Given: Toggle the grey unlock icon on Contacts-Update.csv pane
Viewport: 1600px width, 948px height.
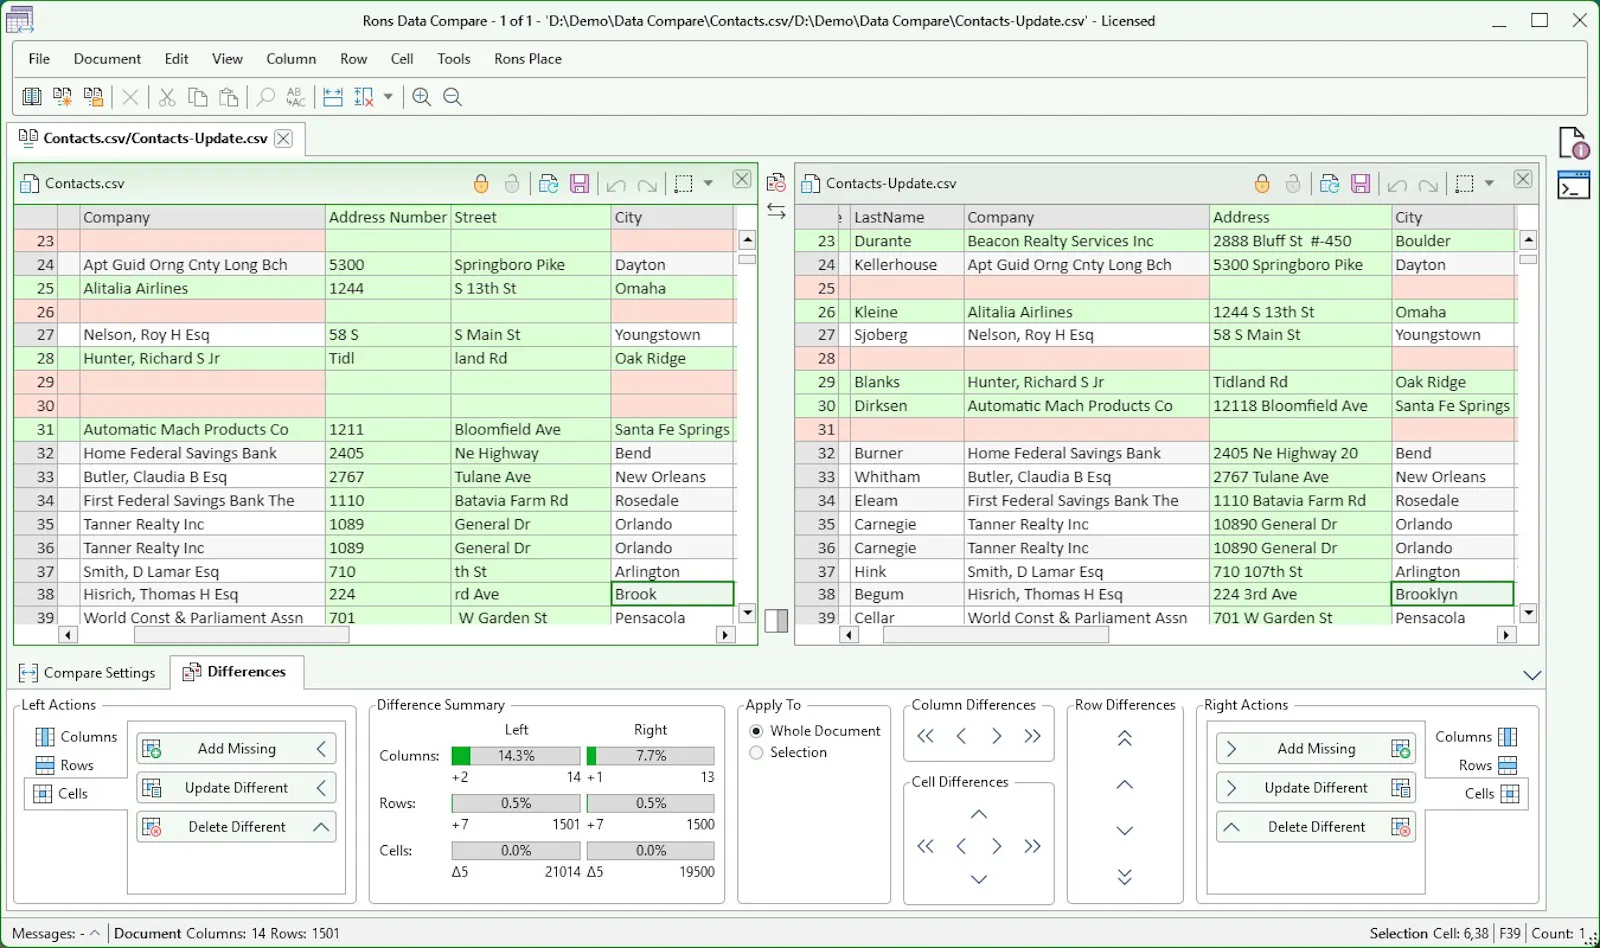Looking at the screenshot, I should pos(1293,183).
